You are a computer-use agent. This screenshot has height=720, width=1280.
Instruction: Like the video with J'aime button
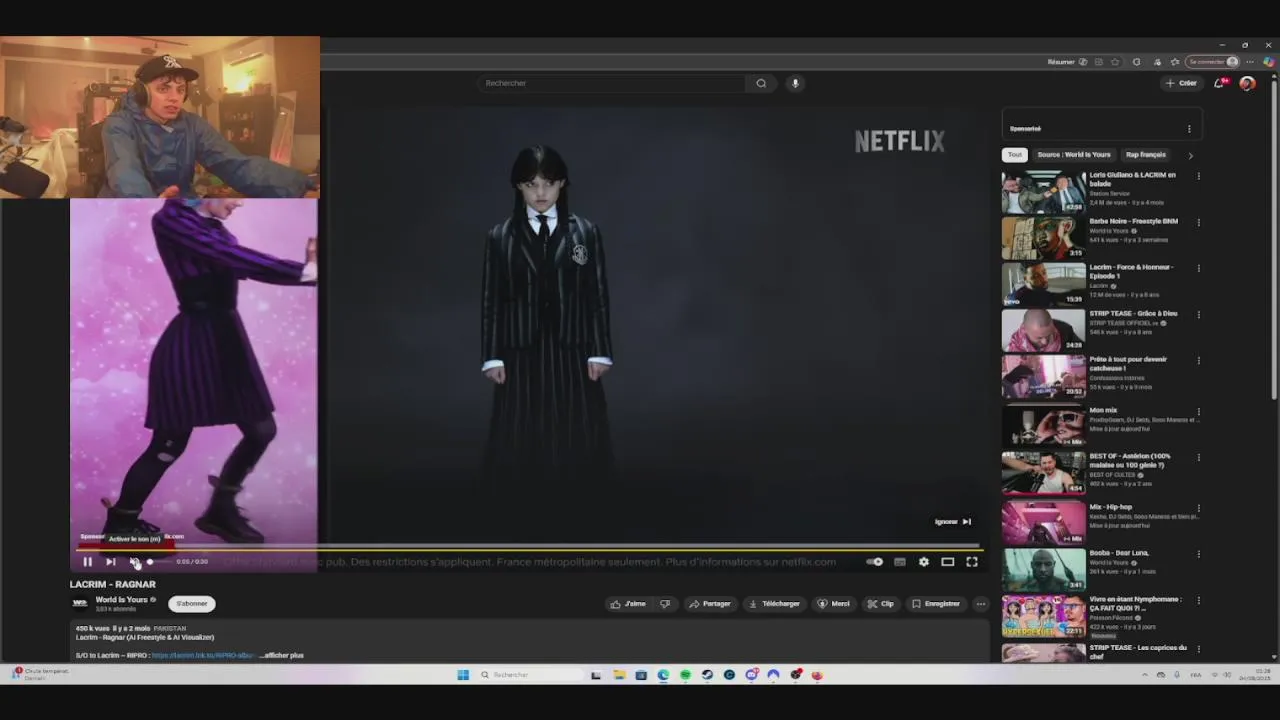click(x=629, y=604)
